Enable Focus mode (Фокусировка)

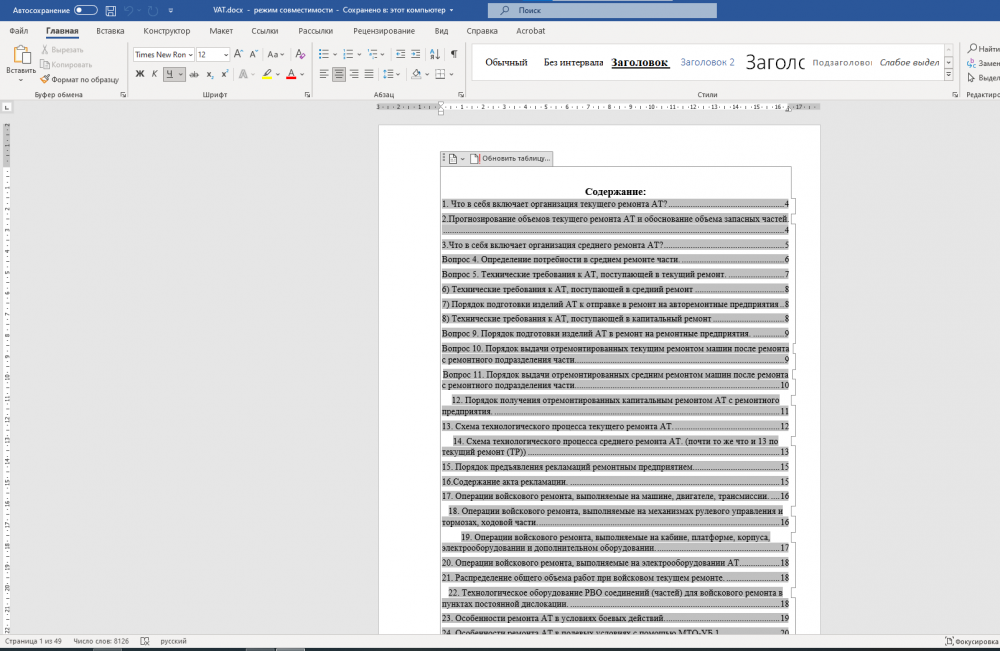coord(972,641)
